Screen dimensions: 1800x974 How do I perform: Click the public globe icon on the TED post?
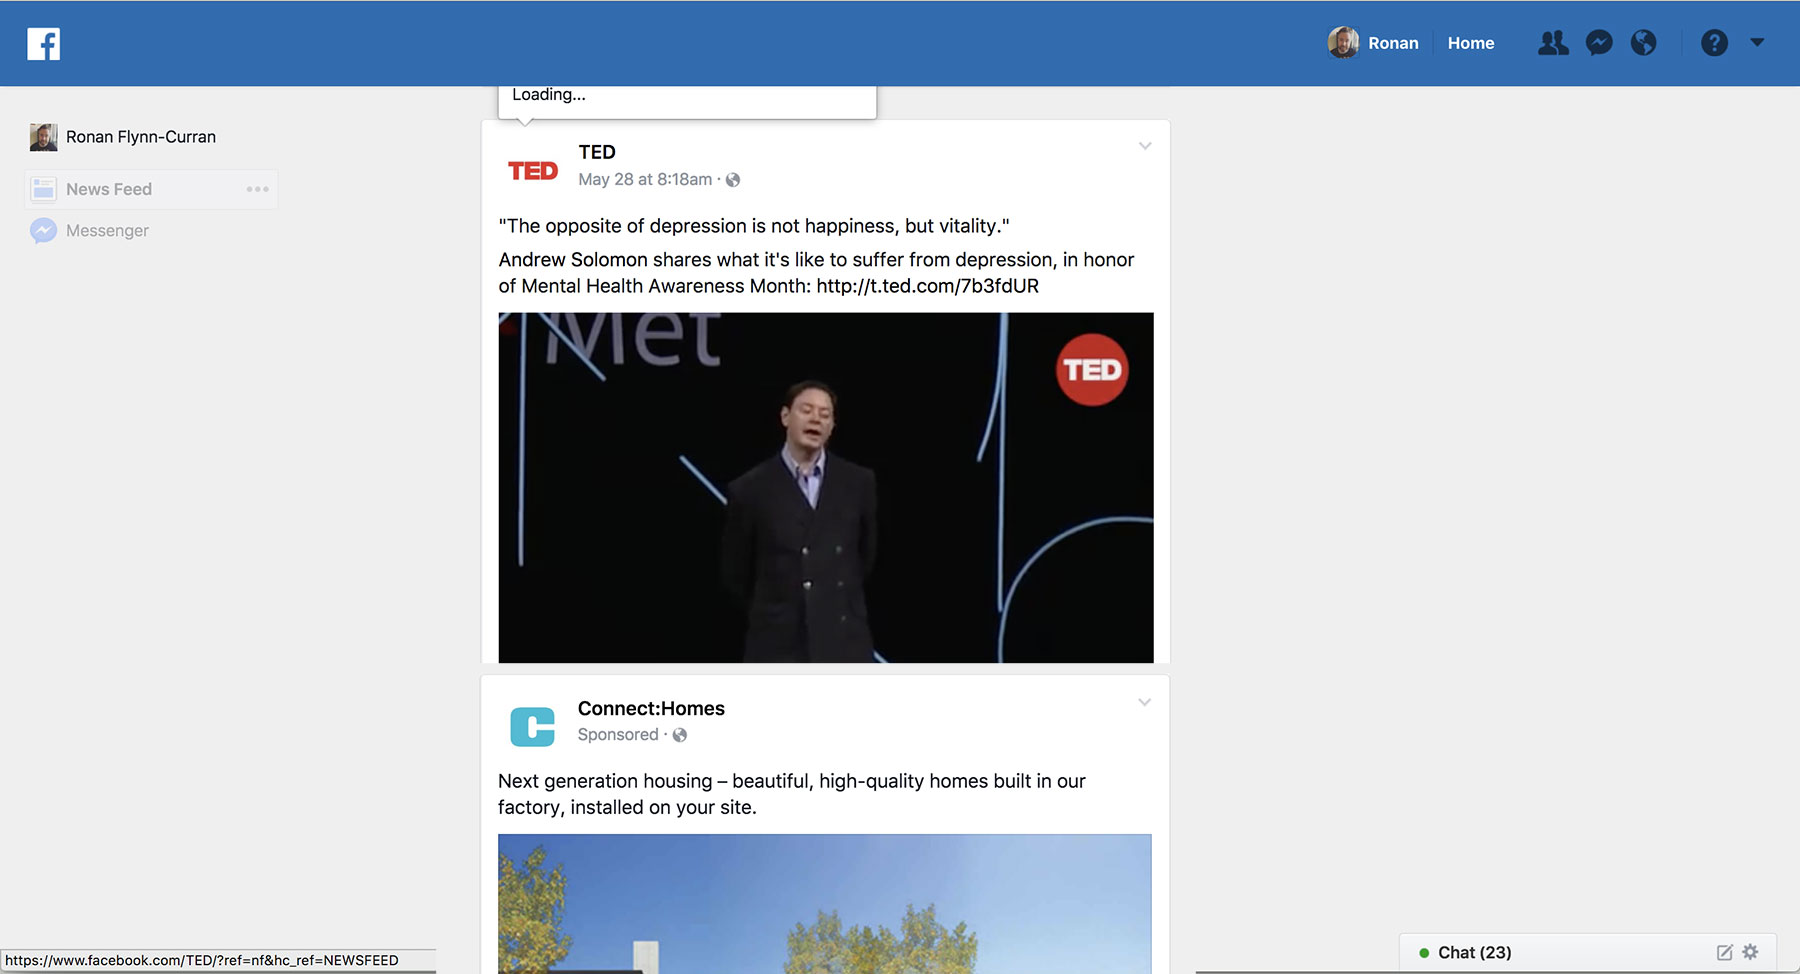[x=733, y=180]
